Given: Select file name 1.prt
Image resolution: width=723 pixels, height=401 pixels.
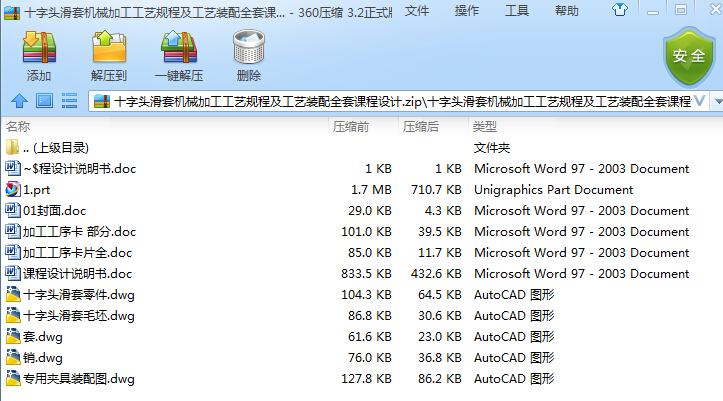Looking at the screenshot, I should tap(36, 190).
